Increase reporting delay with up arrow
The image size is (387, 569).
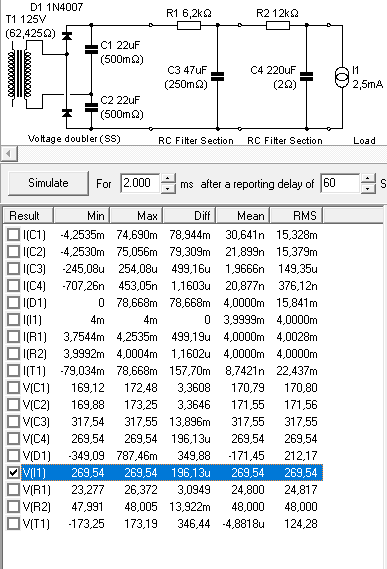click(368, 179)
